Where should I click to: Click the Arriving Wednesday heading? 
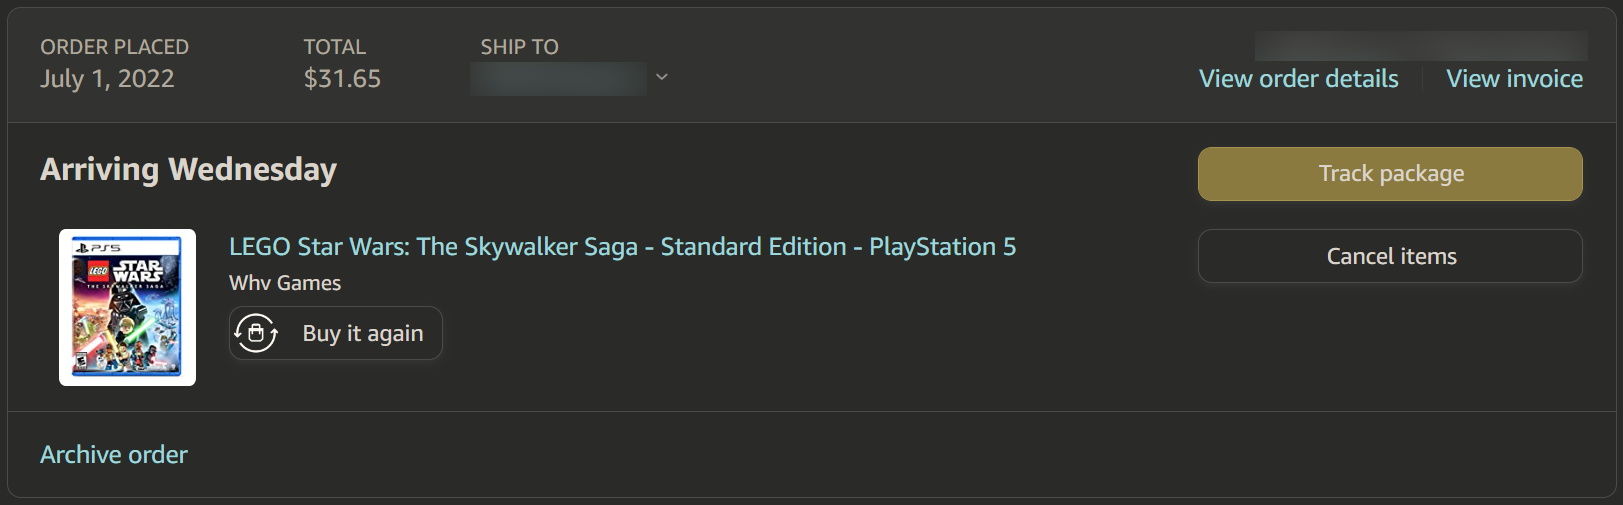[x=188, y=170]
